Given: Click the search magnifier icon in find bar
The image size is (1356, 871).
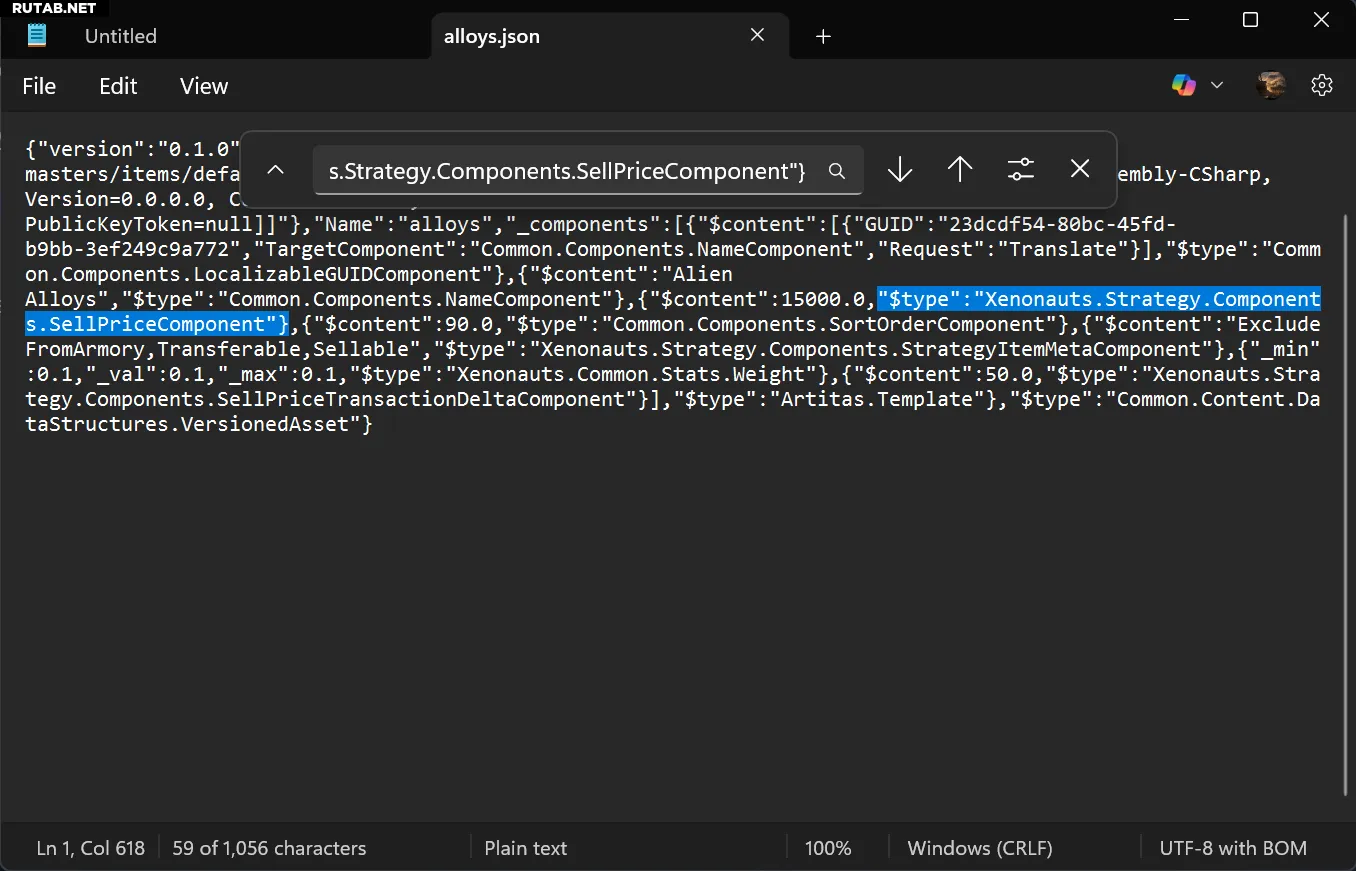Looking at the screenshot, I should tap(837, 171).
